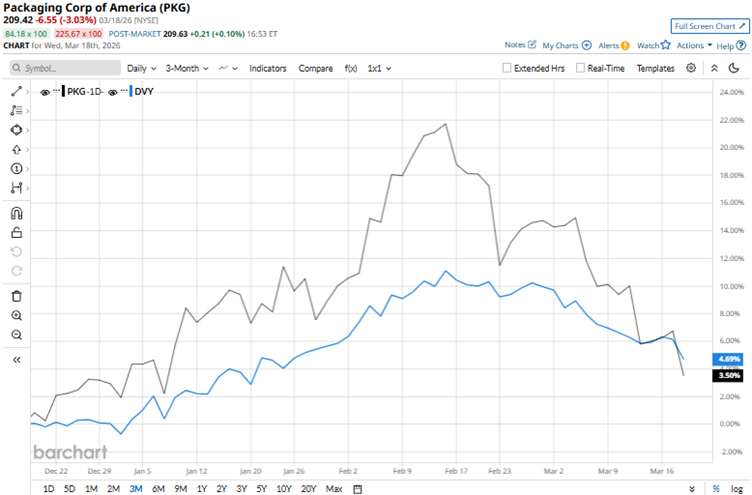Open the Fibonacci/text annotation tool
The image size is (752, 495).
(x=16, y=111)
